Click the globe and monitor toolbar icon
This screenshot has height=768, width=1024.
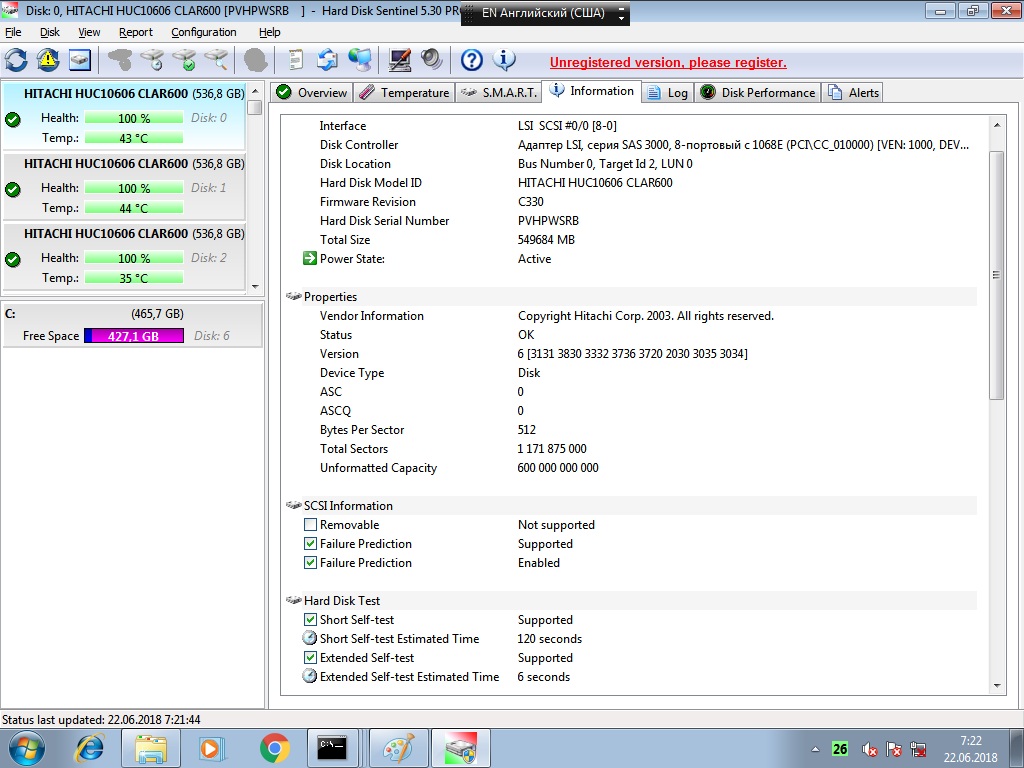[x=359, y=60]
